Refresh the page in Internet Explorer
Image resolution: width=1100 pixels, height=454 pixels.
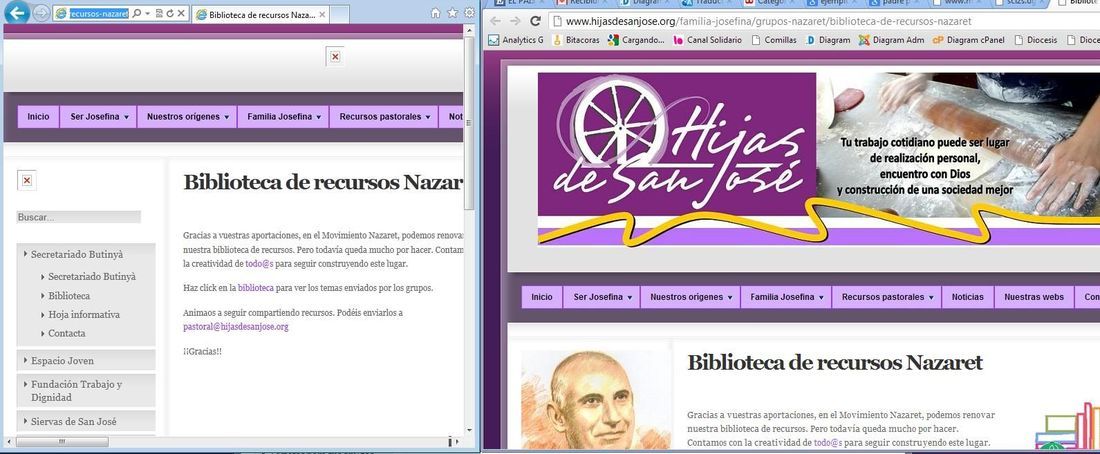tap(170, 13)
